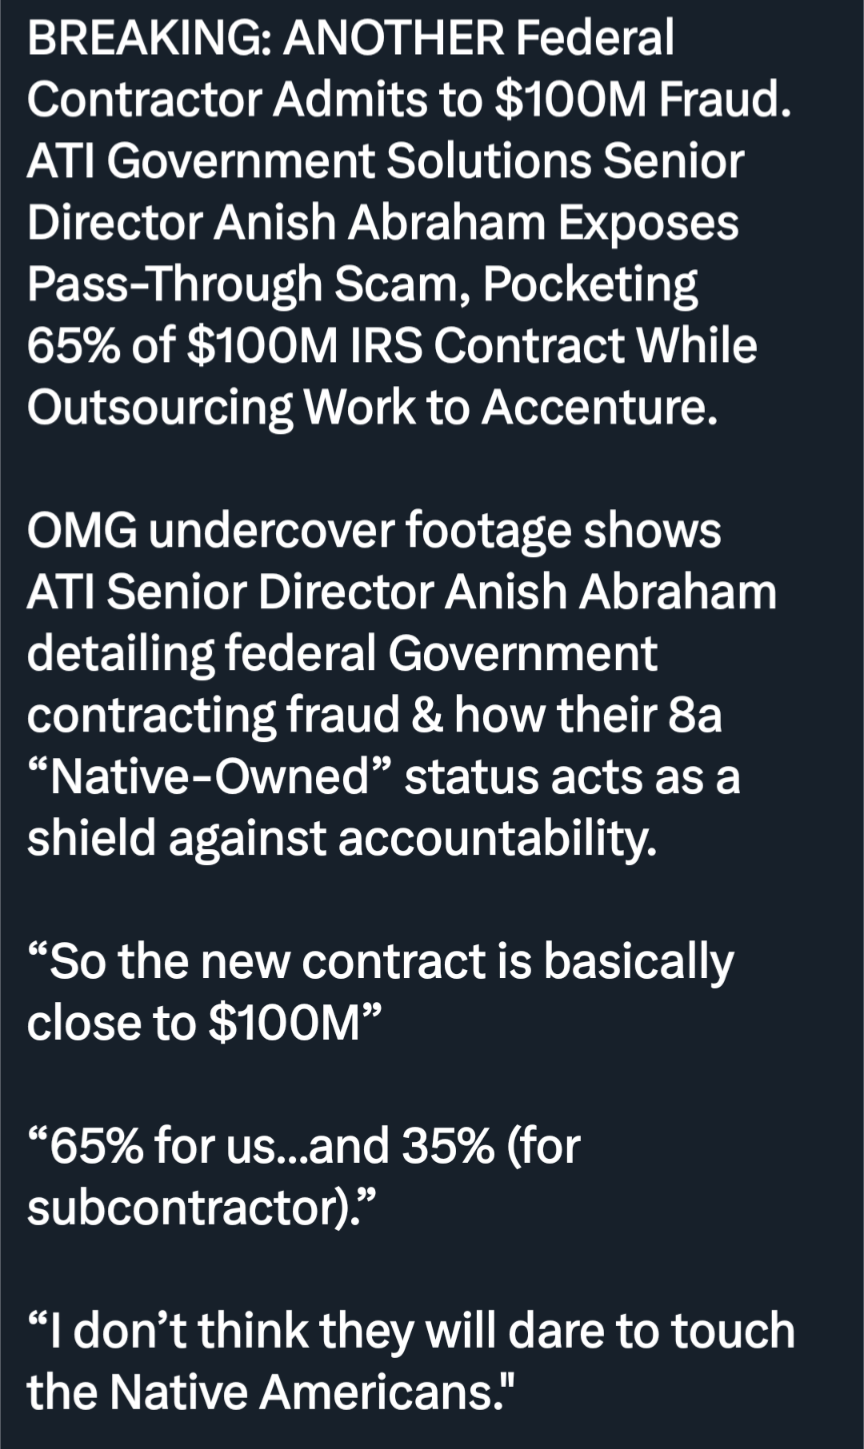The image size is (864, 1449).
Task: Click the quote starting "So the new contract"
Action: point(380,961)
